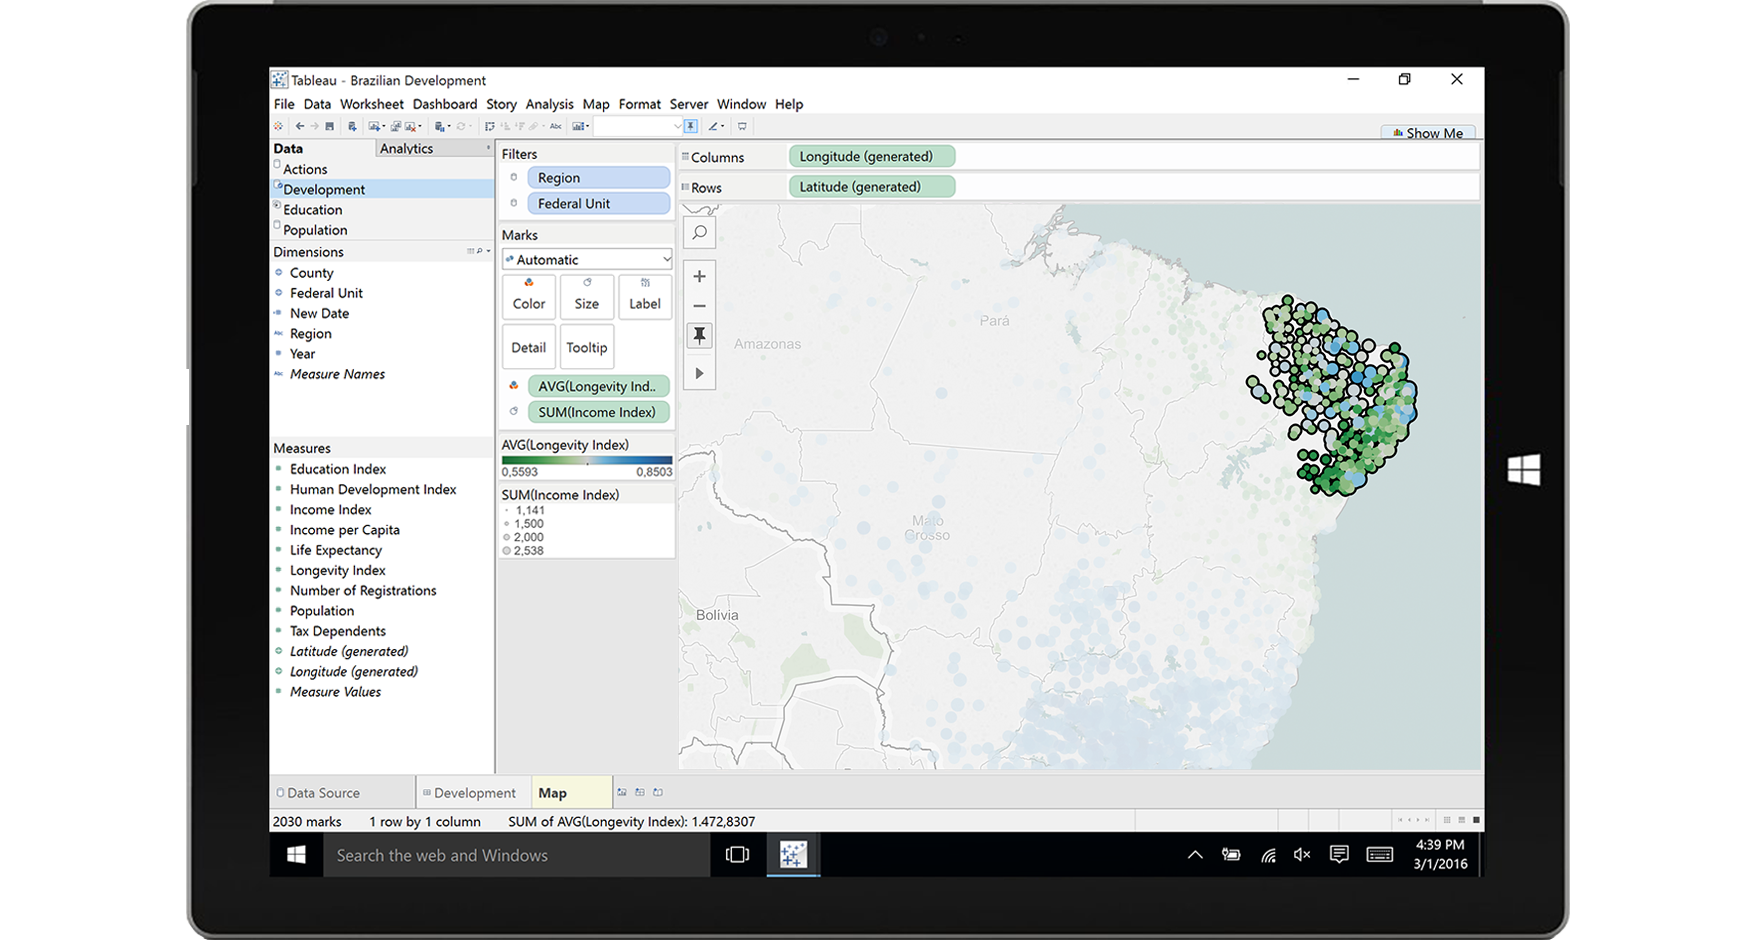Swap rows and columns using the toolbar
1740x940 pixels.
coord(490,126)
